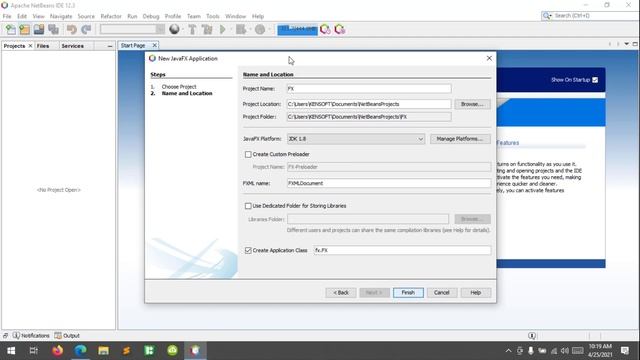
Task: Open the Edit menu
Action: pos(22,16)
